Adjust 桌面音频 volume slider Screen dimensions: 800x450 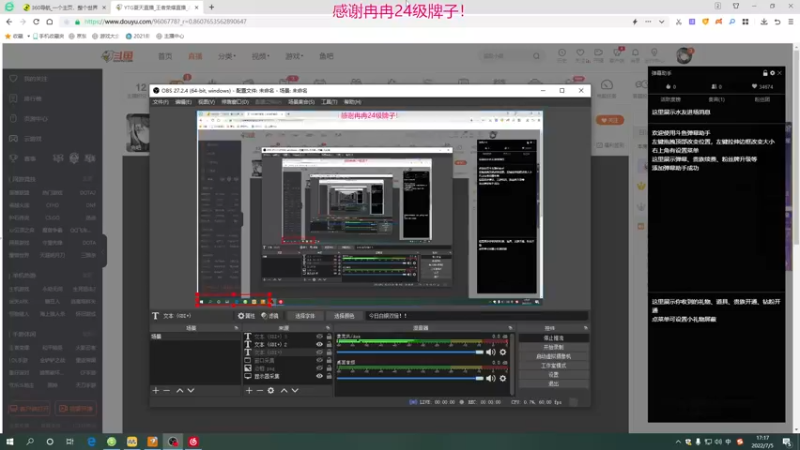point(410,378)
